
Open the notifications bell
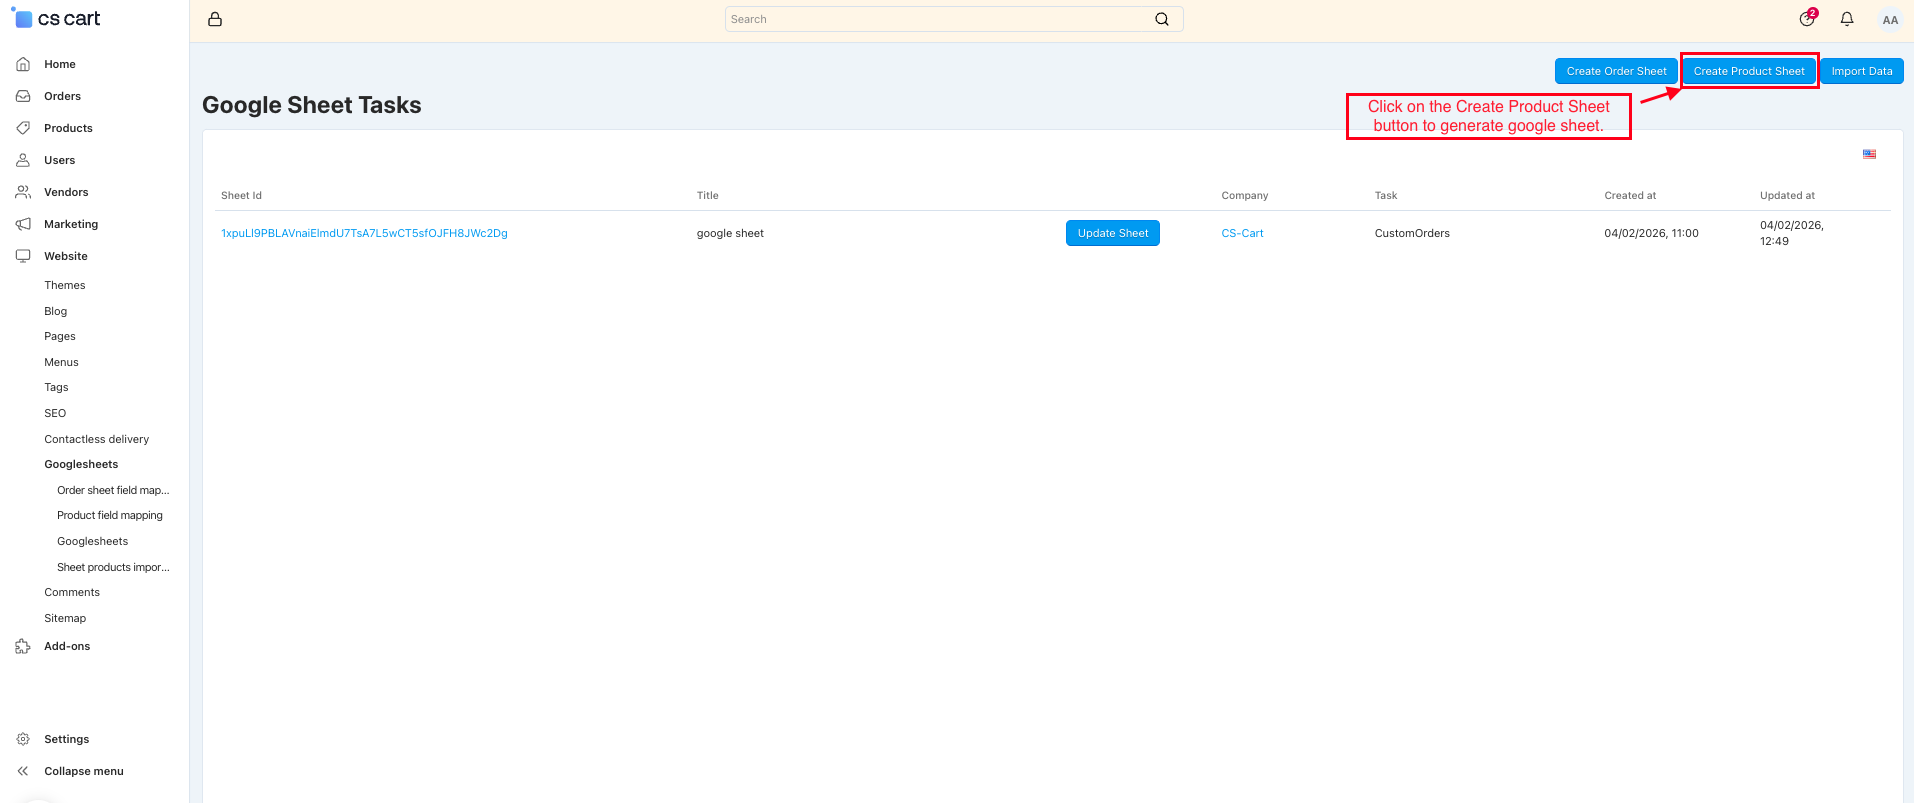pyautogui.click(x=1847, y=19)
